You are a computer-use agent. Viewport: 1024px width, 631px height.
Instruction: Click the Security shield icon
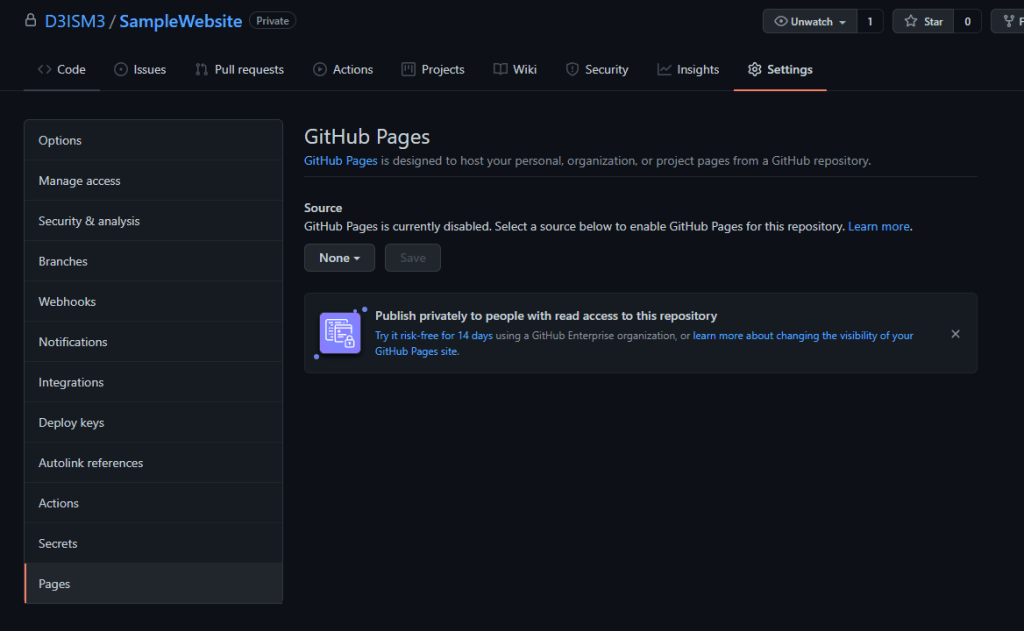(x=572, y=70)
